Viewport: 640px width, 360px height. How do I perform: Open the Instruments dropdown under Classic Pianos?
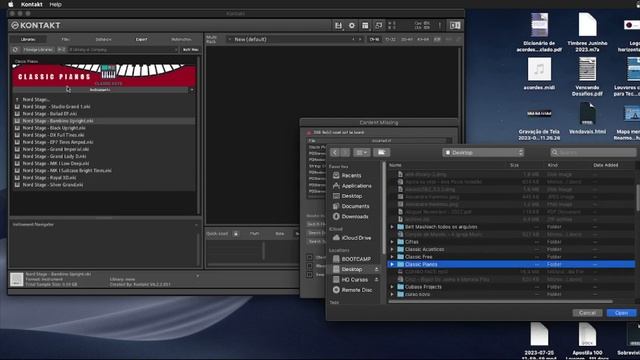pyautogui.click(x=100, y=90)
